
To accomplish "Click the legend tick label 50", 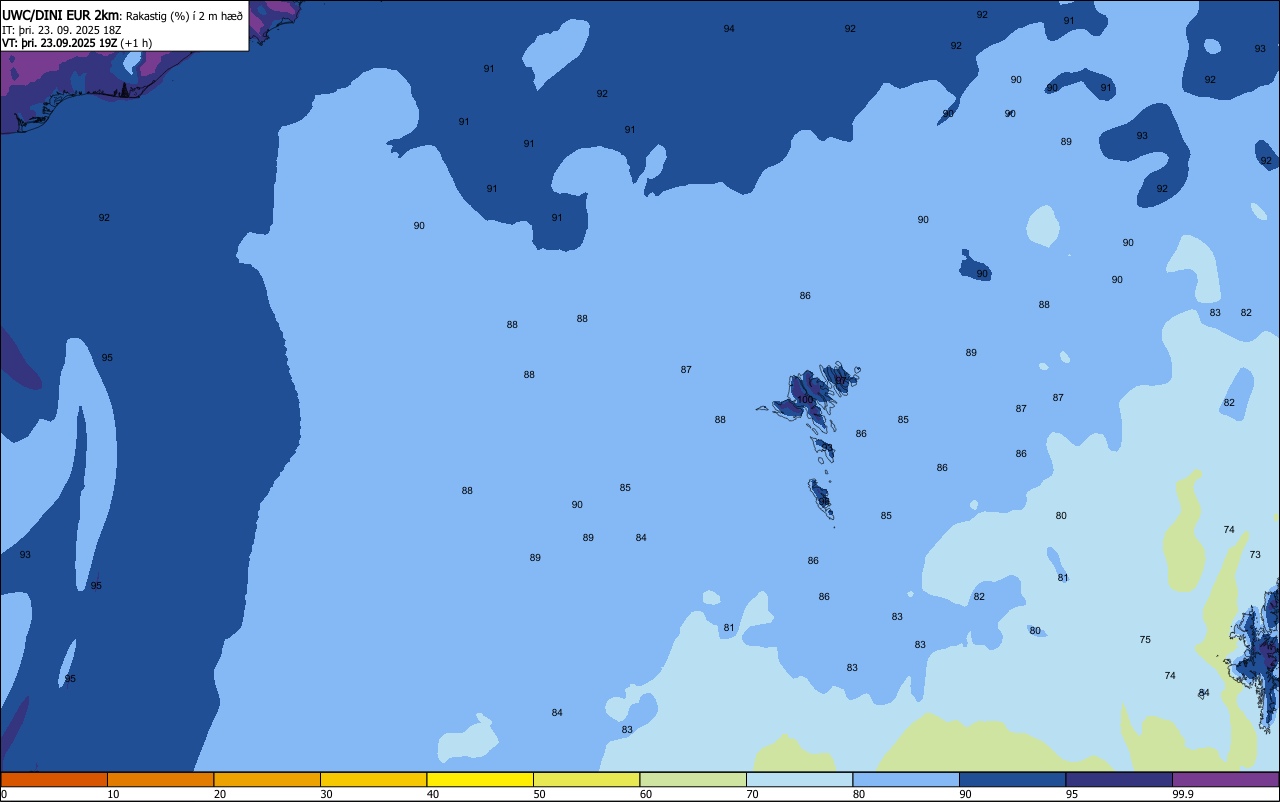I will 539,794.
